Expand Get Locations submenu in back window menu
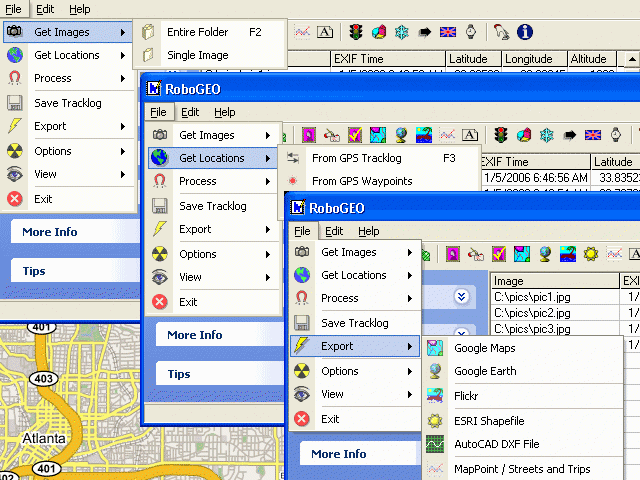The height and width of the screenshot is (480, 640). coord(123,55)
